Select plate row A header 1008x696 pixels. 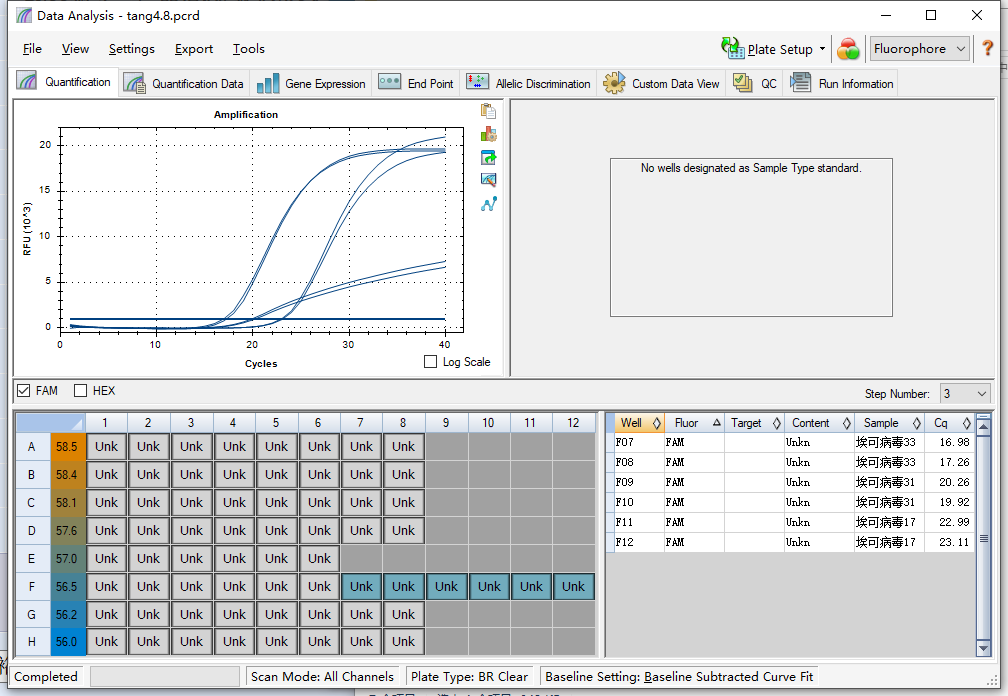(x=32, y=447)
